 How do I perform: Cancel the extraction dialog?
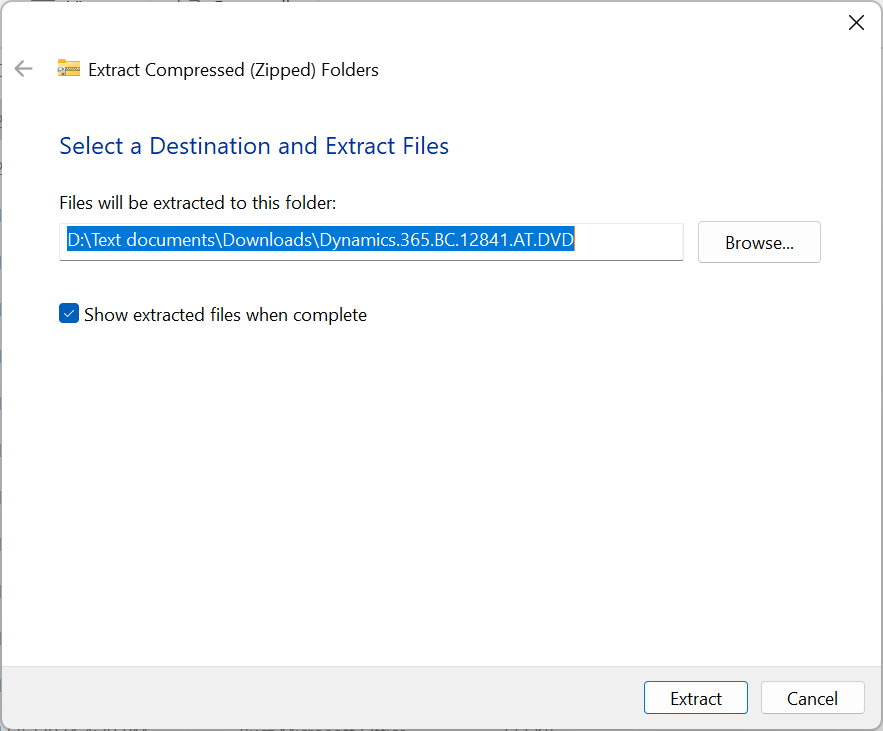tap(812, 698)
